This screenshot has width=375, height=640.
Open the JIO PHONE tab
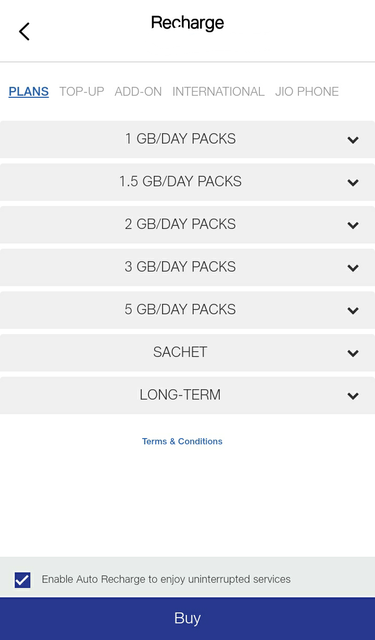tap(307, 91)
